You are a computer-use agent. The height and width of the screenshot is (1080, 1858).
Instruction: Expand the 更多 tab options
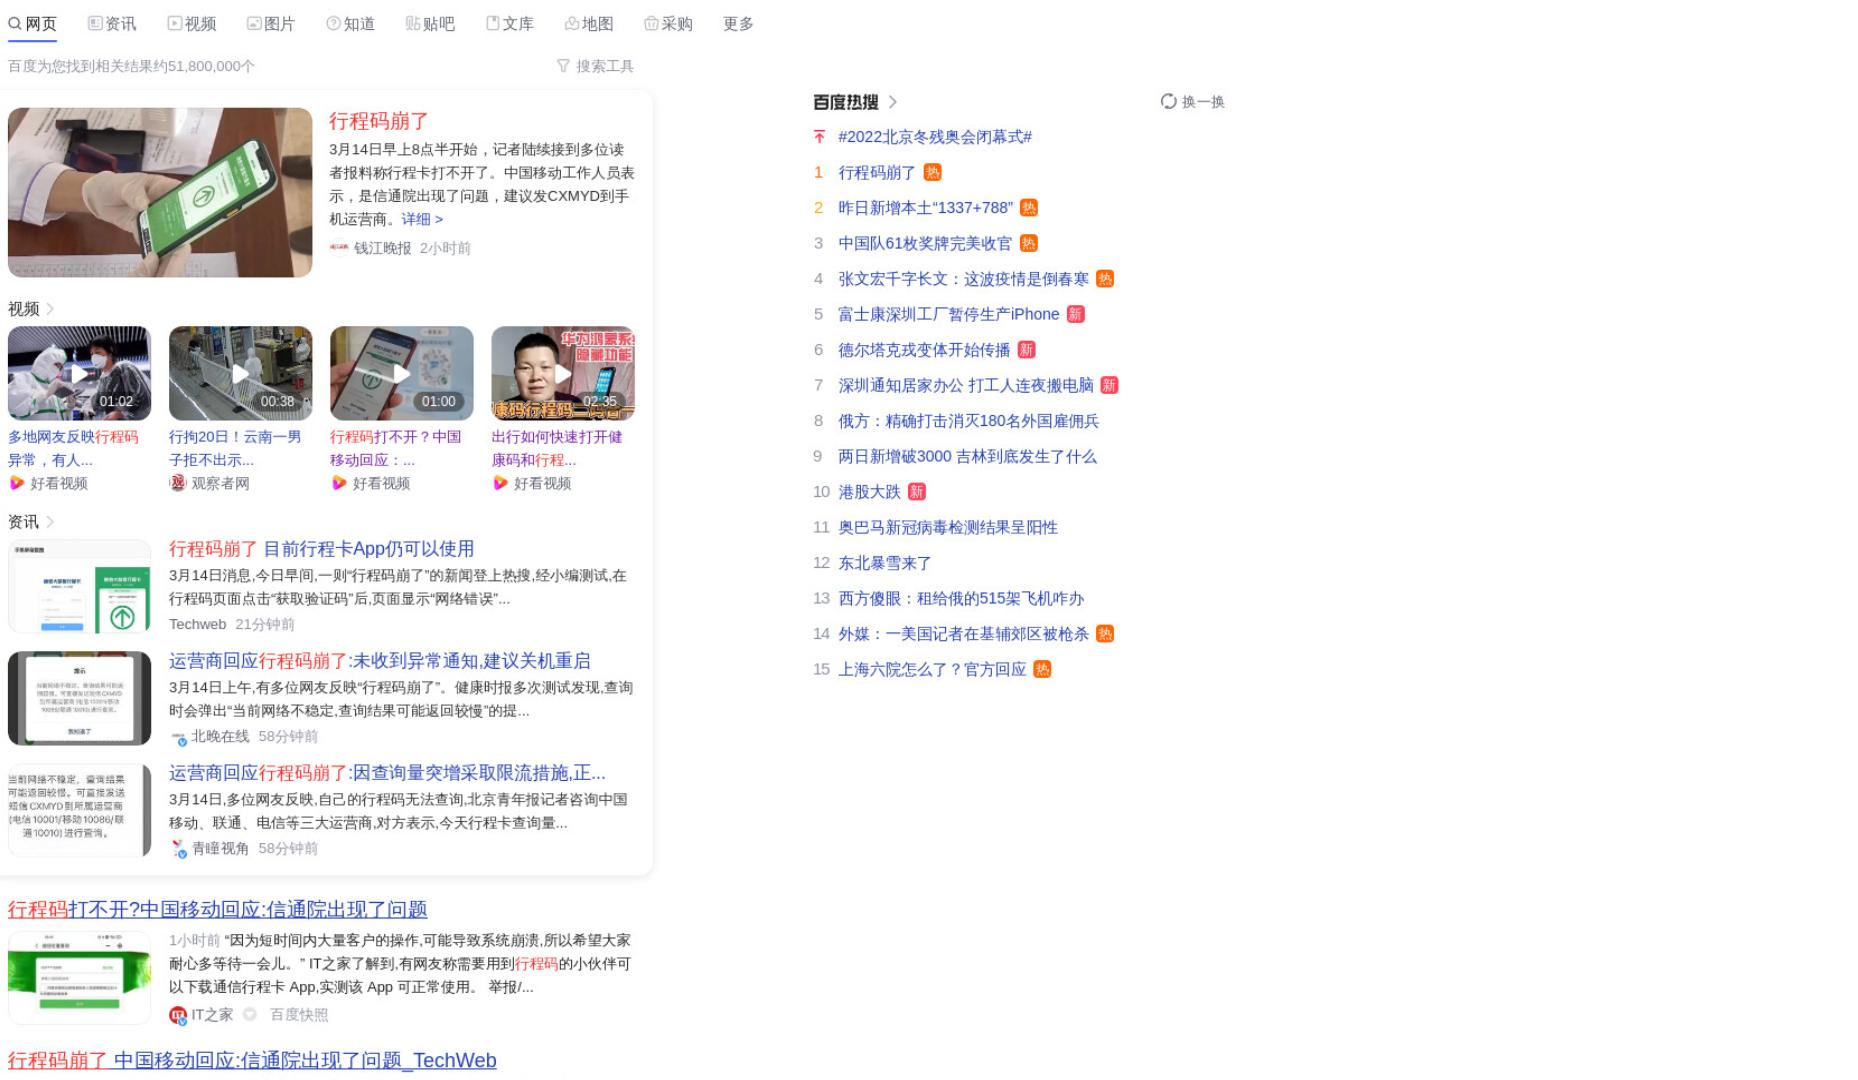738,23
